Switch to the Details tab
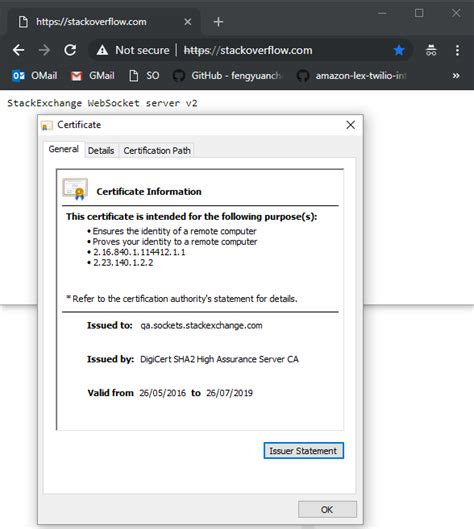This screenshot has height=529, width=474. click(101, 150)
